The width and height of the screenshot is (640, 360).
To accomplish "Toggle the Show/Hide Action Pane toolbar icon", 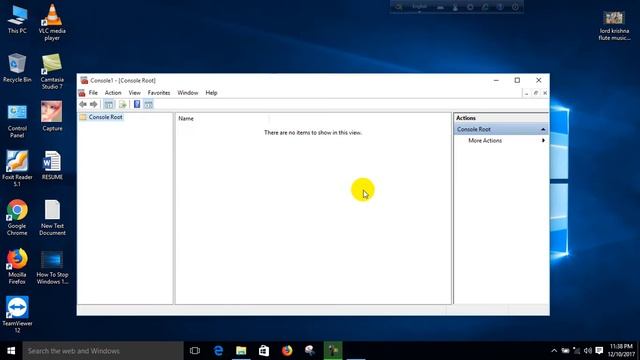I will [149, 104].
